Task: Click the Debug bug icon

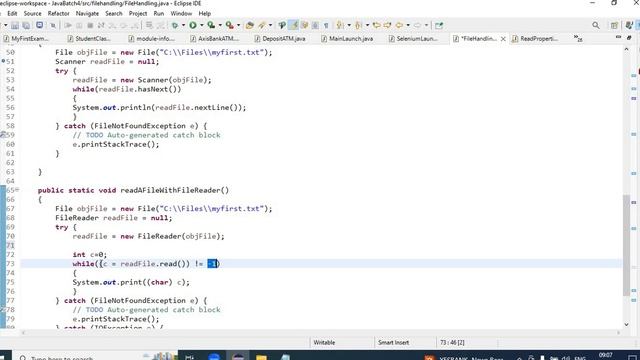Action: point(175,25)
